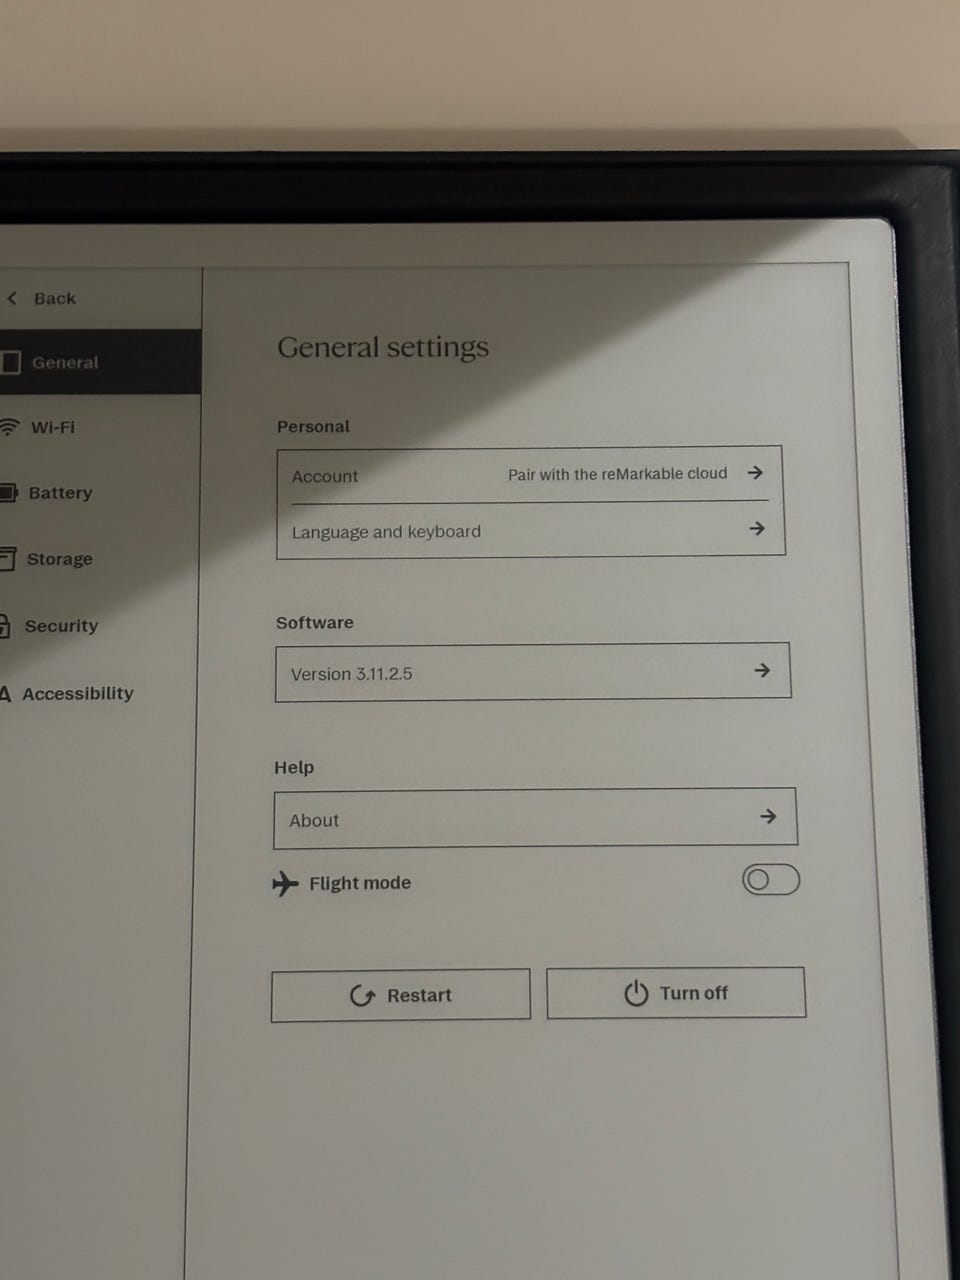The width and height of the screenshot is (960, 1280).
Task: Toggle the Flight mode switch
Action: pos(771,879)
